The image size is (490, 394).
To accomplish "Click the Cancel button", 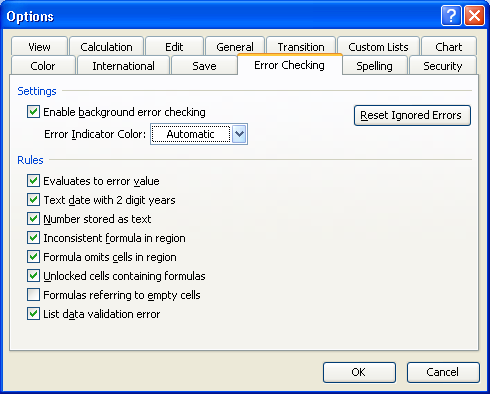I will 443,372.
